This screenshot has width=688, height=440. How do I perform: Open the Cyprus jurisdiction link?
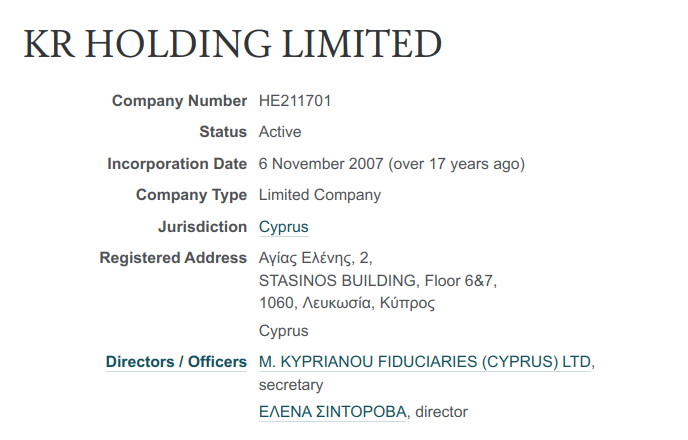[x=283, y=227]
